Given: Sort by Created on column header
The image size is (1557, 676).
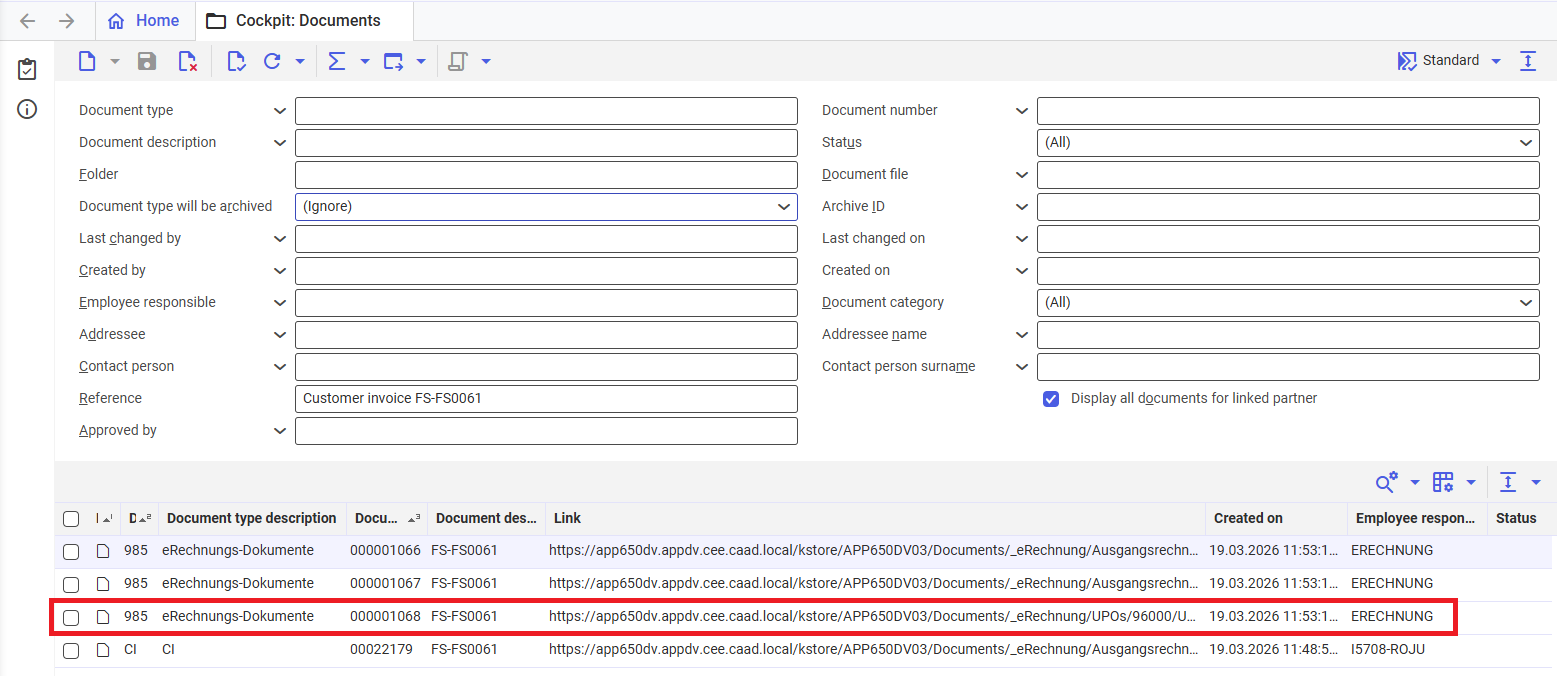Looking at the screenshot, I should point(1248,518).
